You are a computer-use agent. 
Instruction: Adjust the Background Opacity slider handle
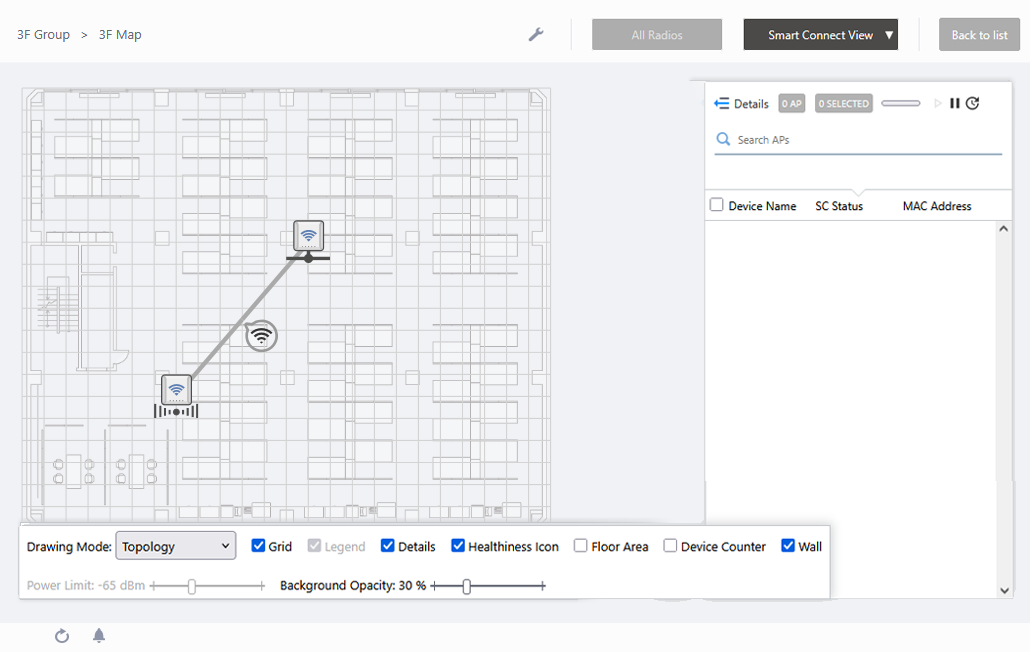[466, 586]
